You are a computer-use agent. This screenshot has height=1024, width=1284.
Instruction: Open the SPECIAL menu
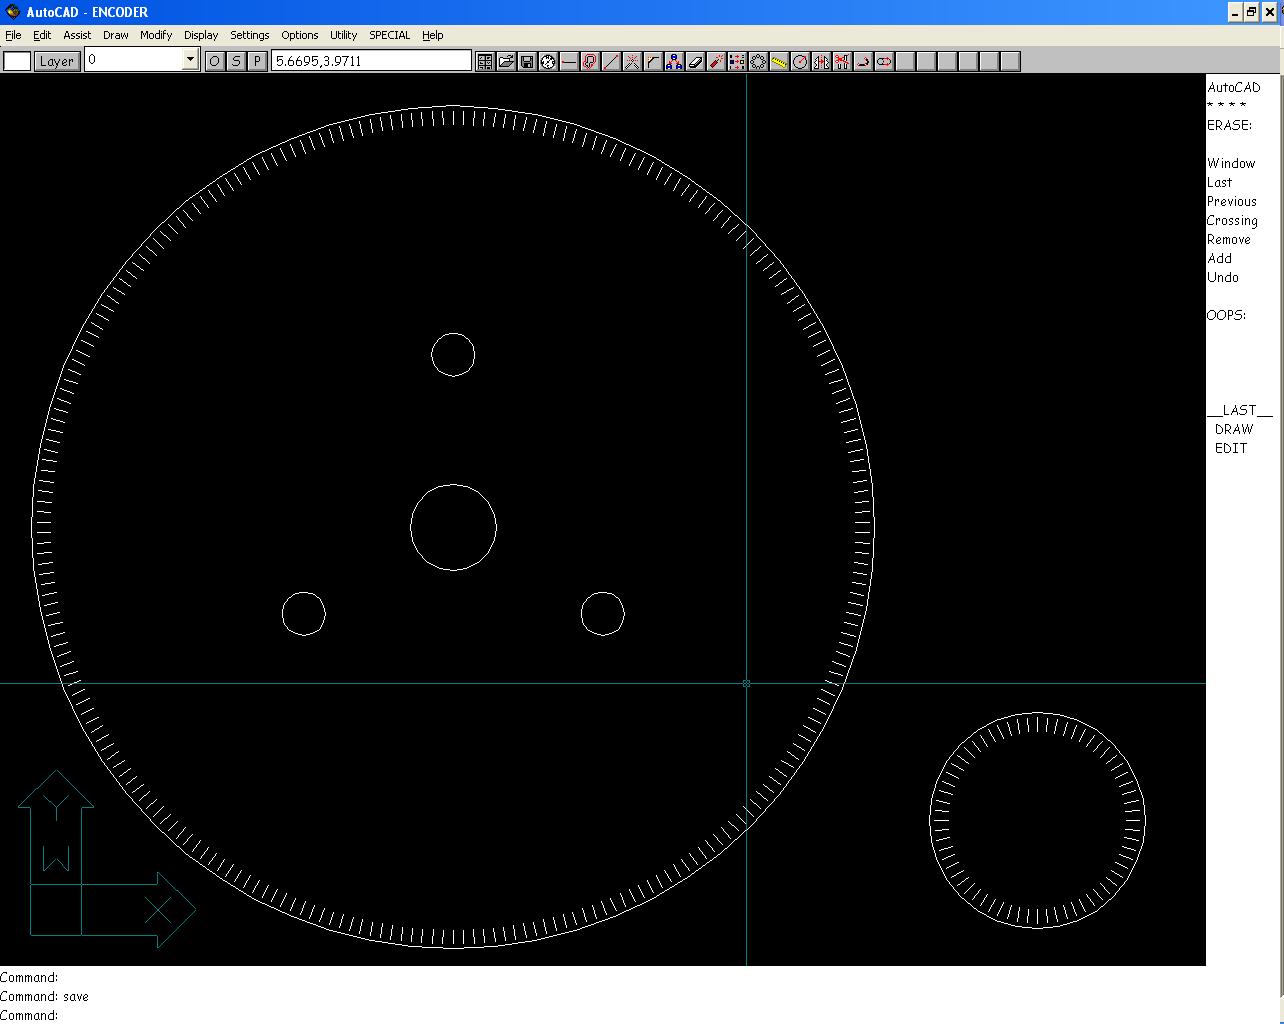click(390, 35)
